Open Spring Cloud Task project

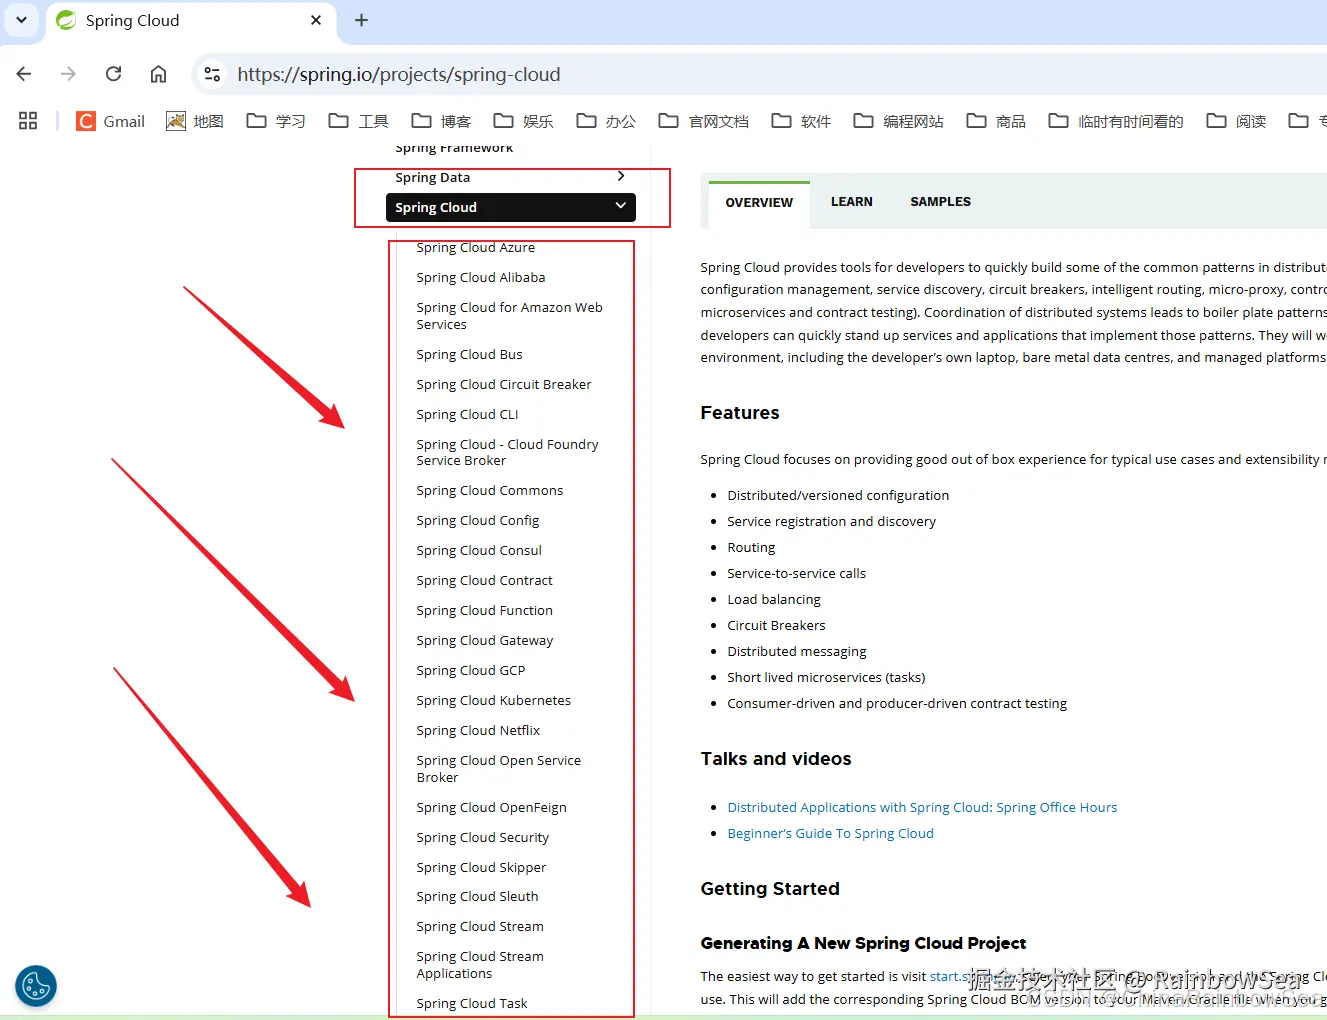click(472, 1003)
